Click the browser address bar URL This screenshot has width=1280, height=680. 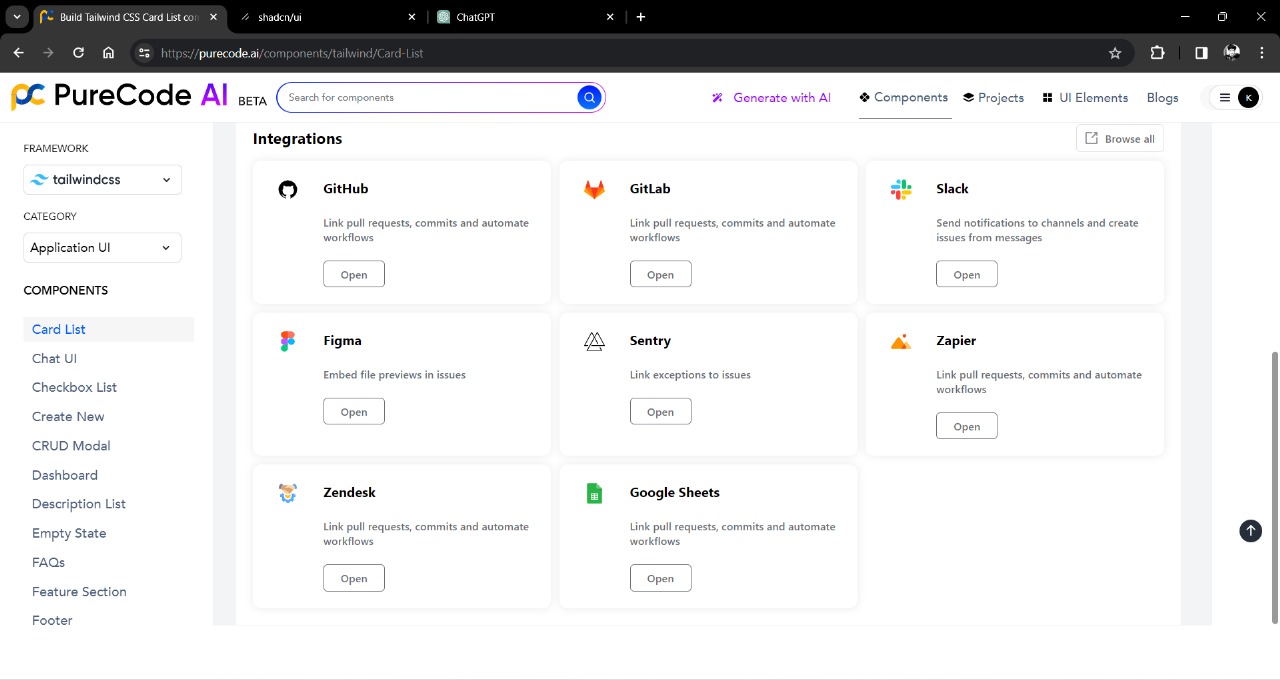pyautogui.click(x=292, y=53)
